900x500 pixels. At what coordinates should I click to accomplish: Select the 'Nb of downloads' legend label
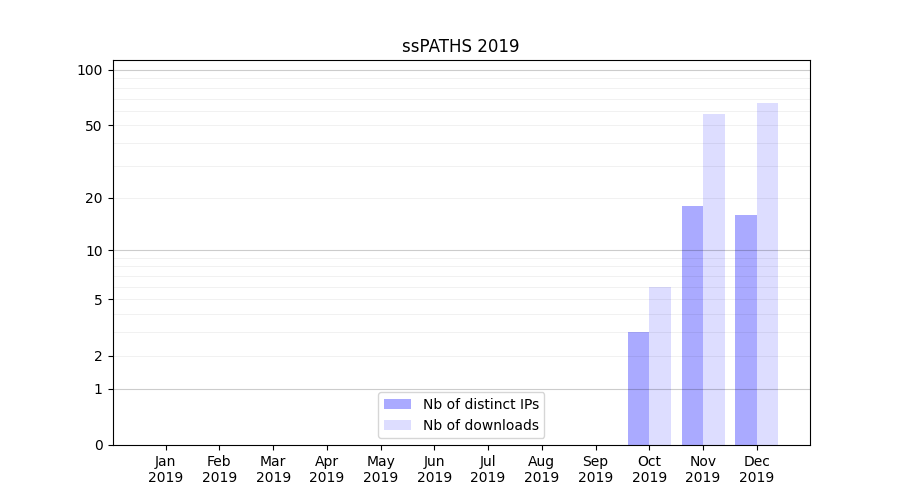pos(480,425)
